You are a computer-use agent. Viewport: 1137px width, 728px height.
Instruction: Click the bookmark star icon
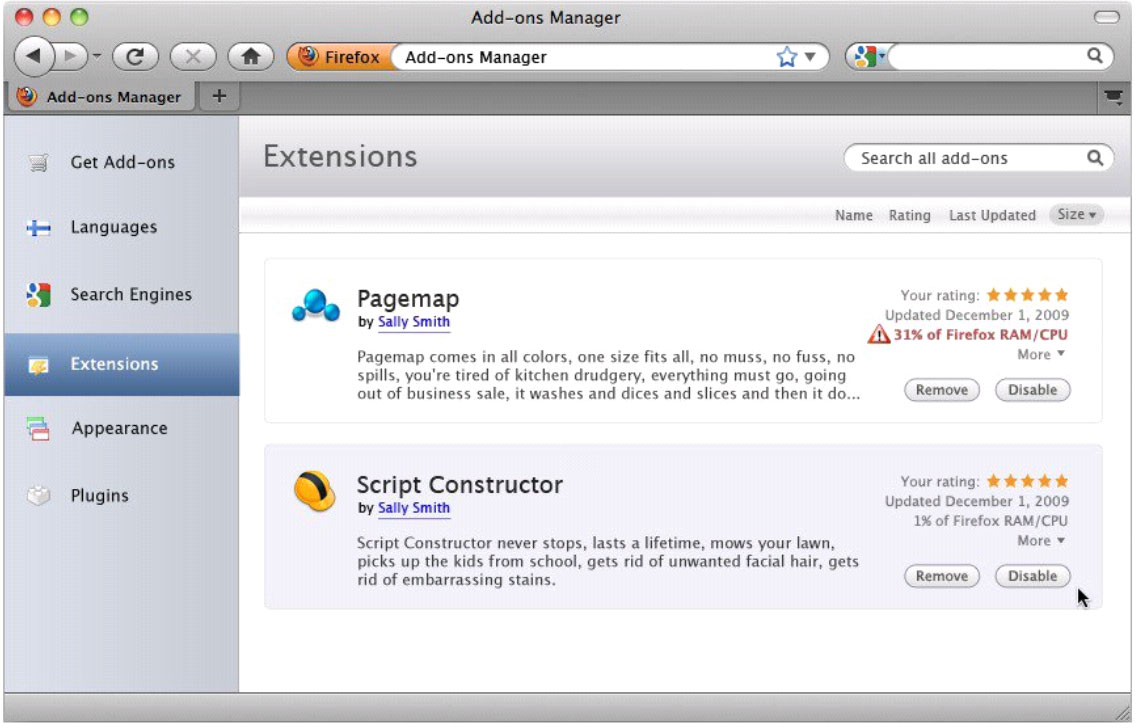[787, 57]
